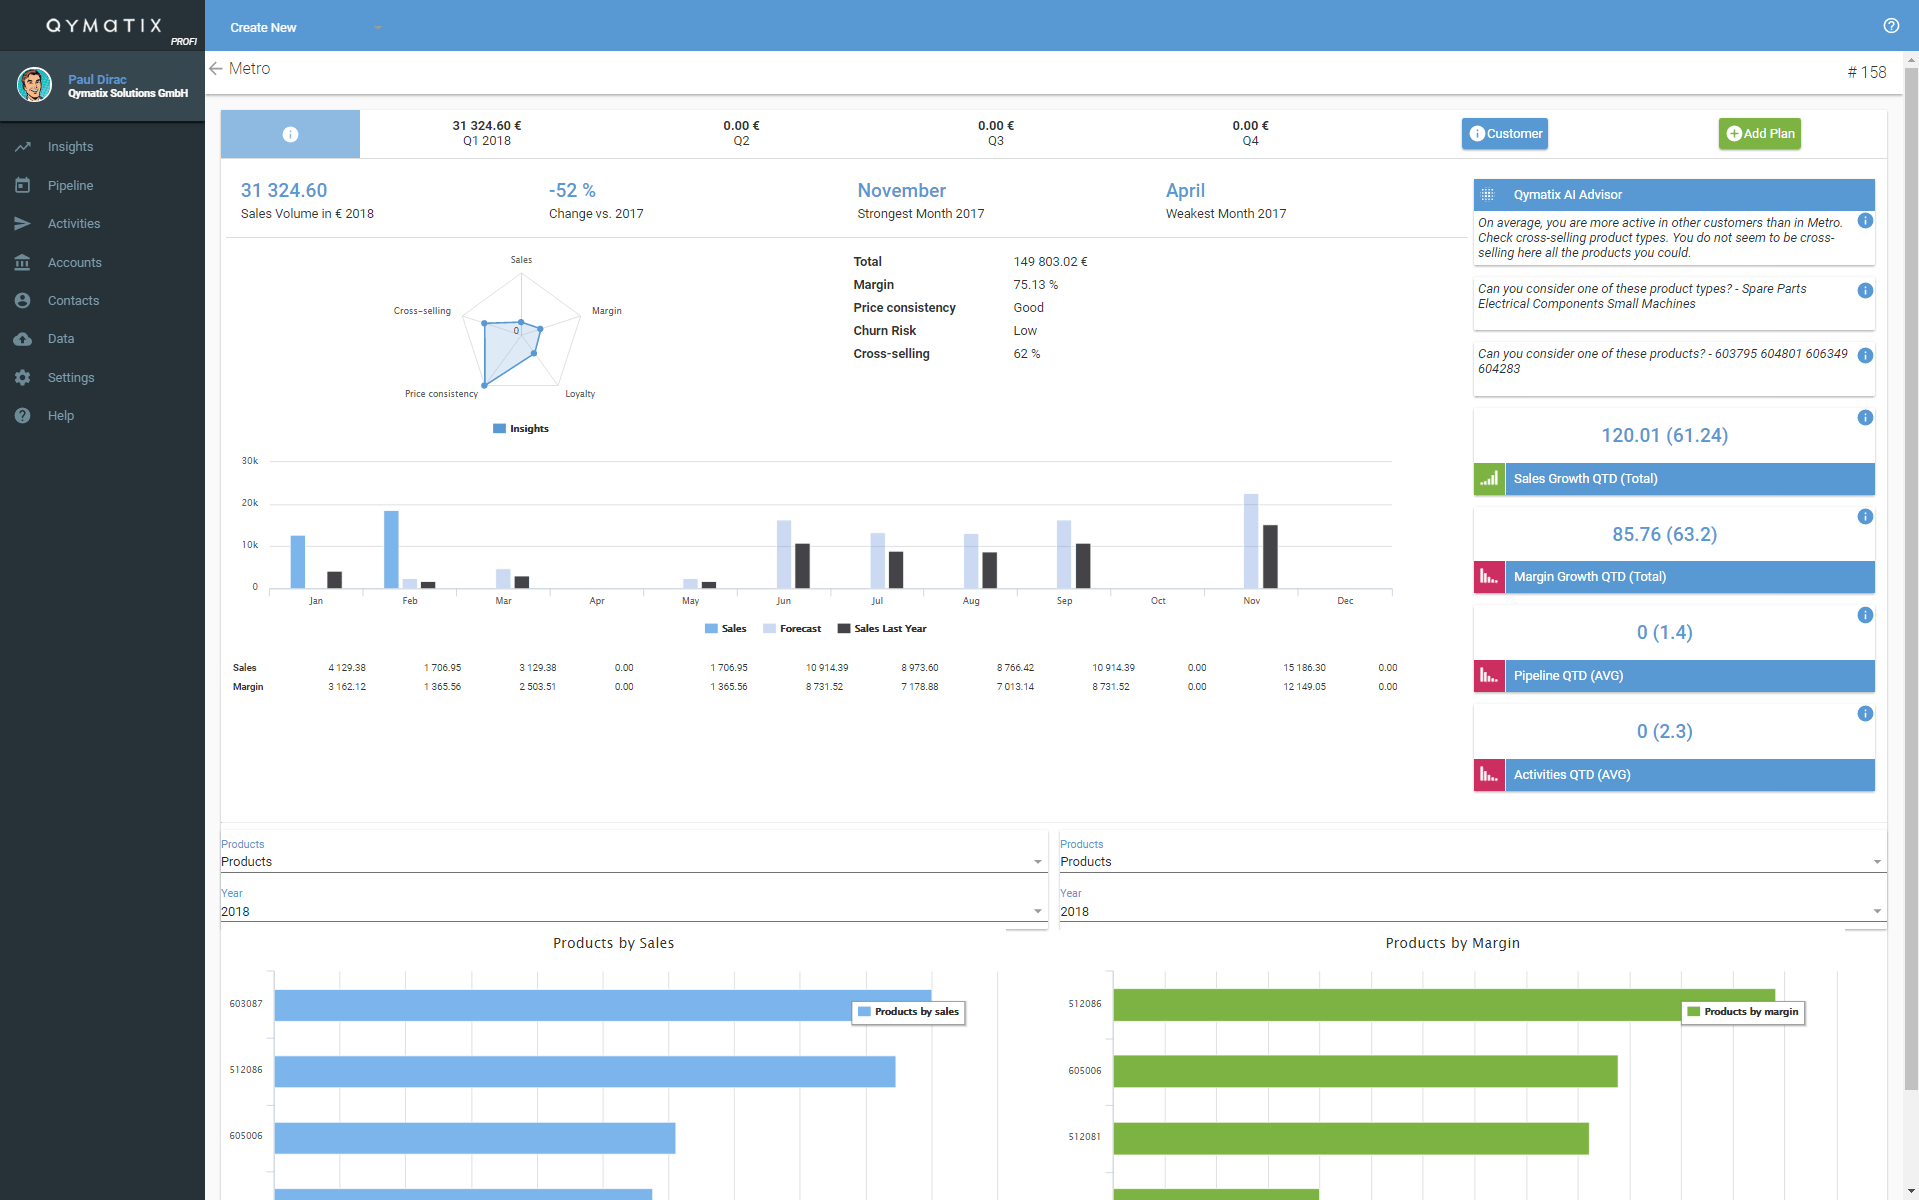Click the green Add Plan button
Viewport: 1919px width, 1200px height.
coord(1760,134)
